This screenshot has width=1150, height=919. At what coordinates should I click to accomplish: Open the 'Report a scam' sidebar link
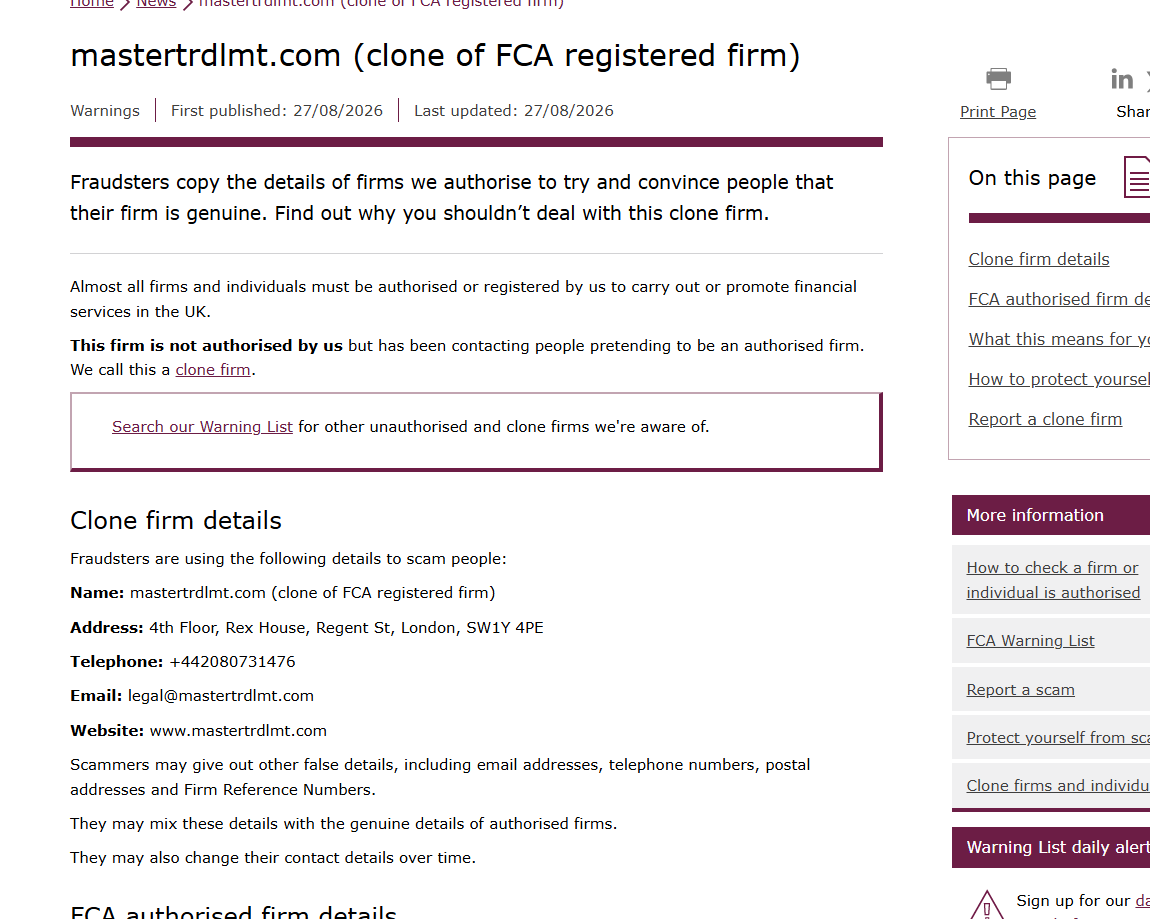point(1020,689)
